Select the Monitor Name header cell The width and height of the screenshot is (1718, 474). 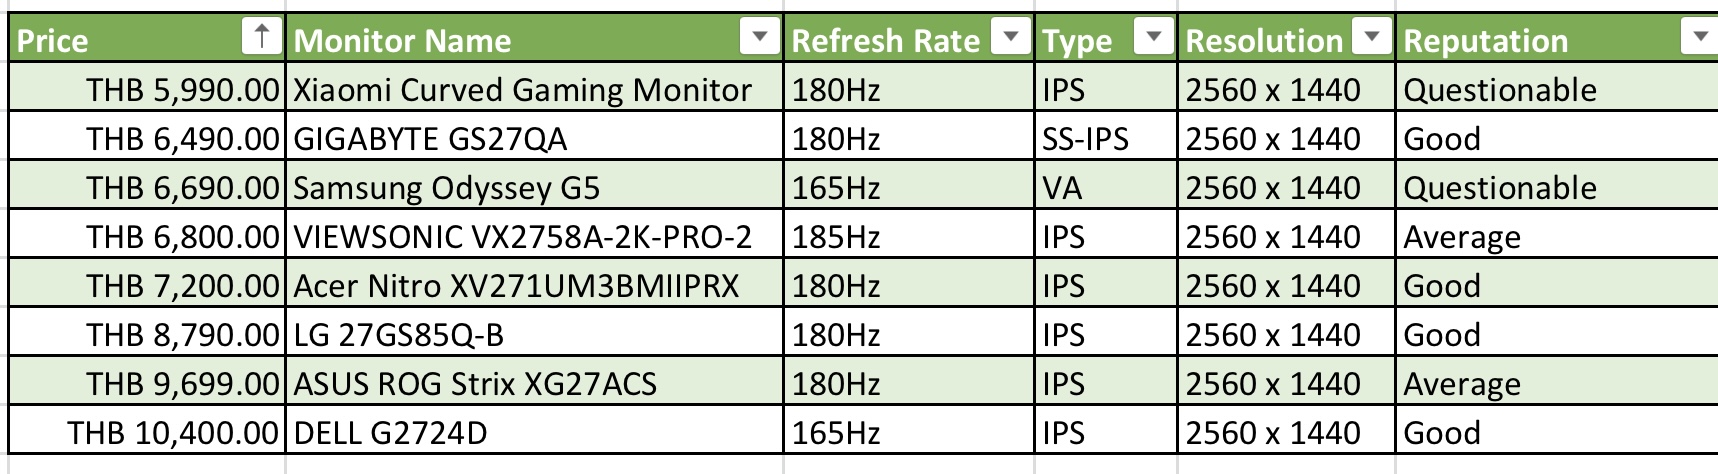(535, 39)
